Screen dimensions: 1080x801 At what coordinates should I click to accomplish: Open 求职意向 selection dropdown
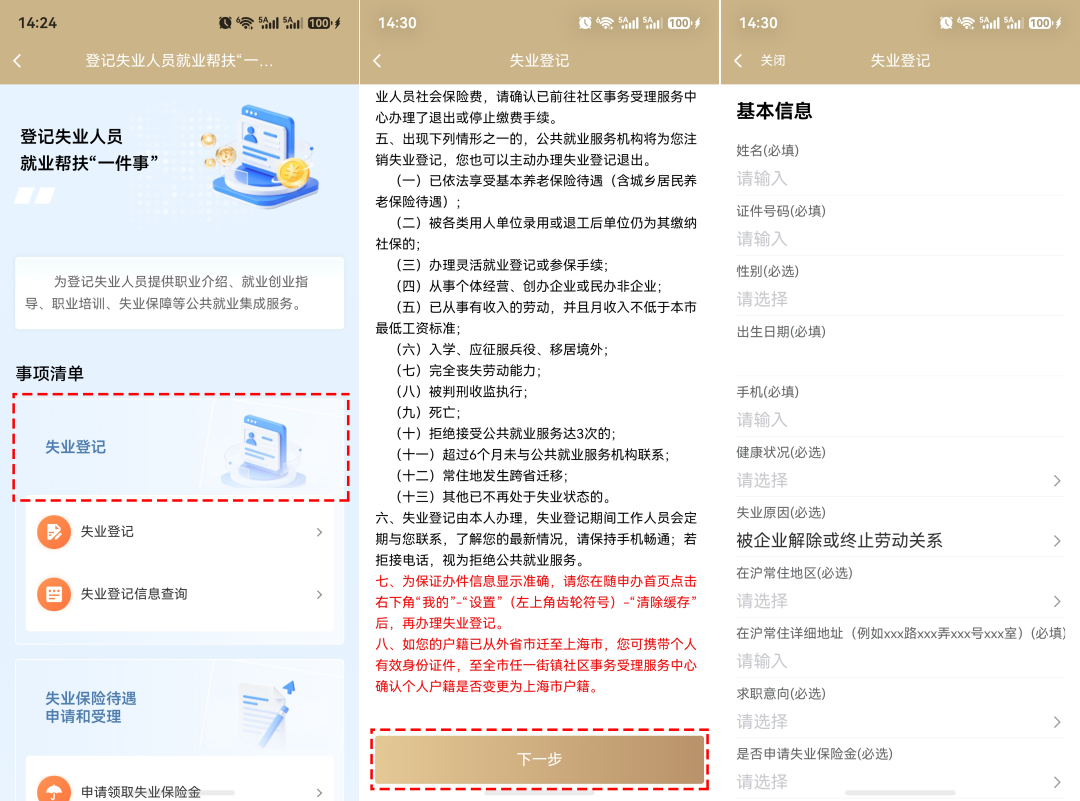900,722
